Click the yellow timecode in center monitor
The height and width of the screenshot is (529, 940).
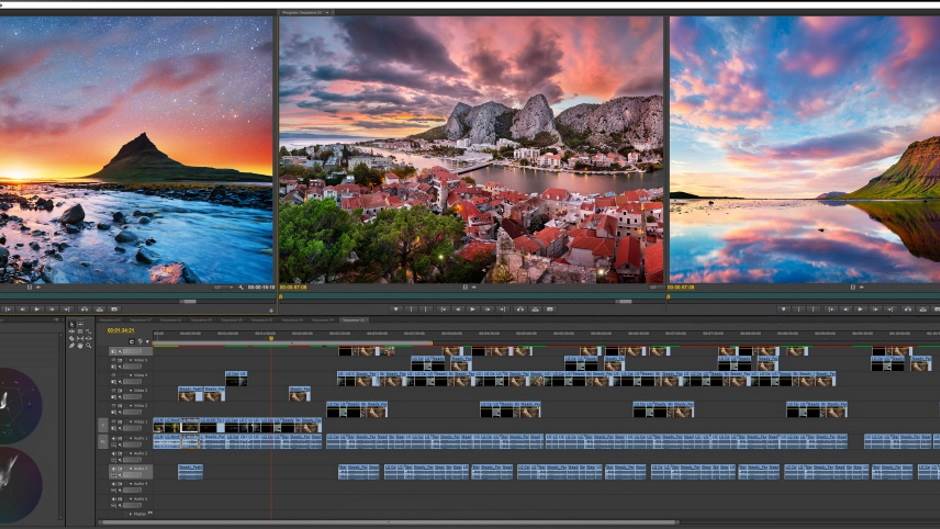coord(293,287)
